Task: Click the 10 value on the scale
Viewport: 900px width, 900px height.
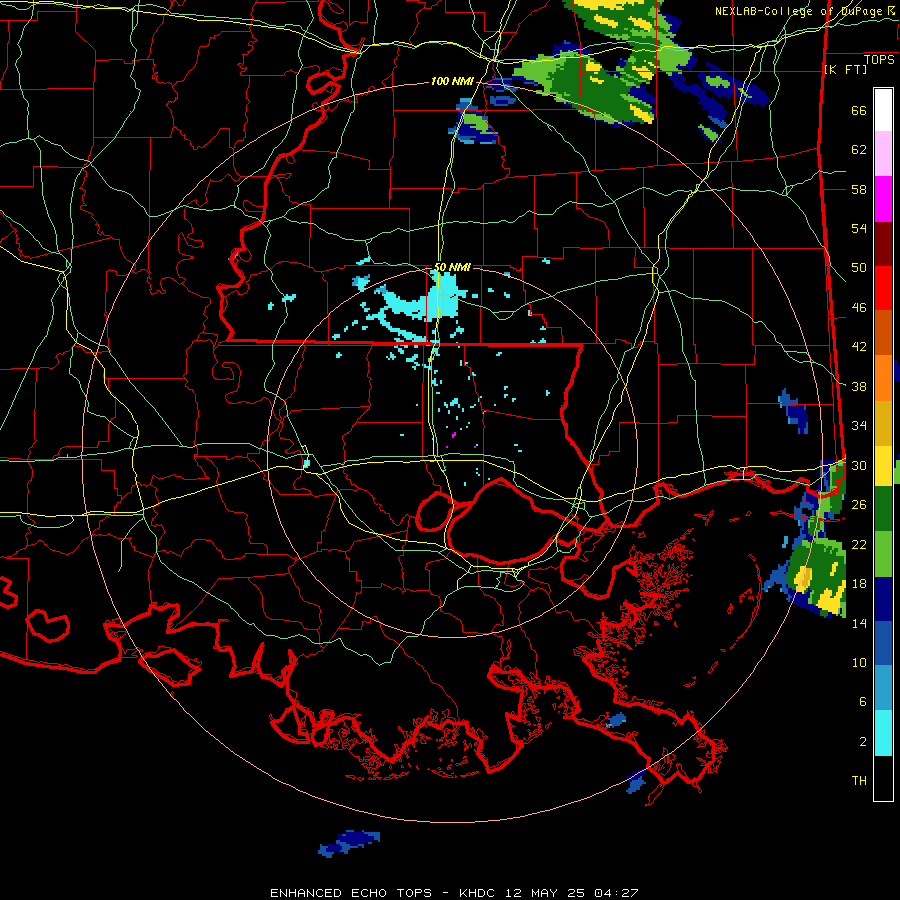Action: 859,662
